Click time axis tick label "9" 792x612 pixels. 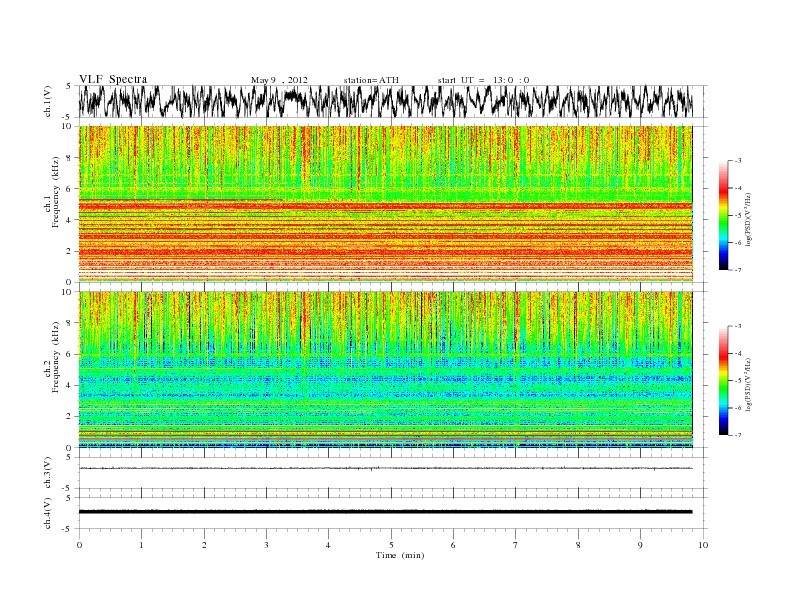(640, 545)
